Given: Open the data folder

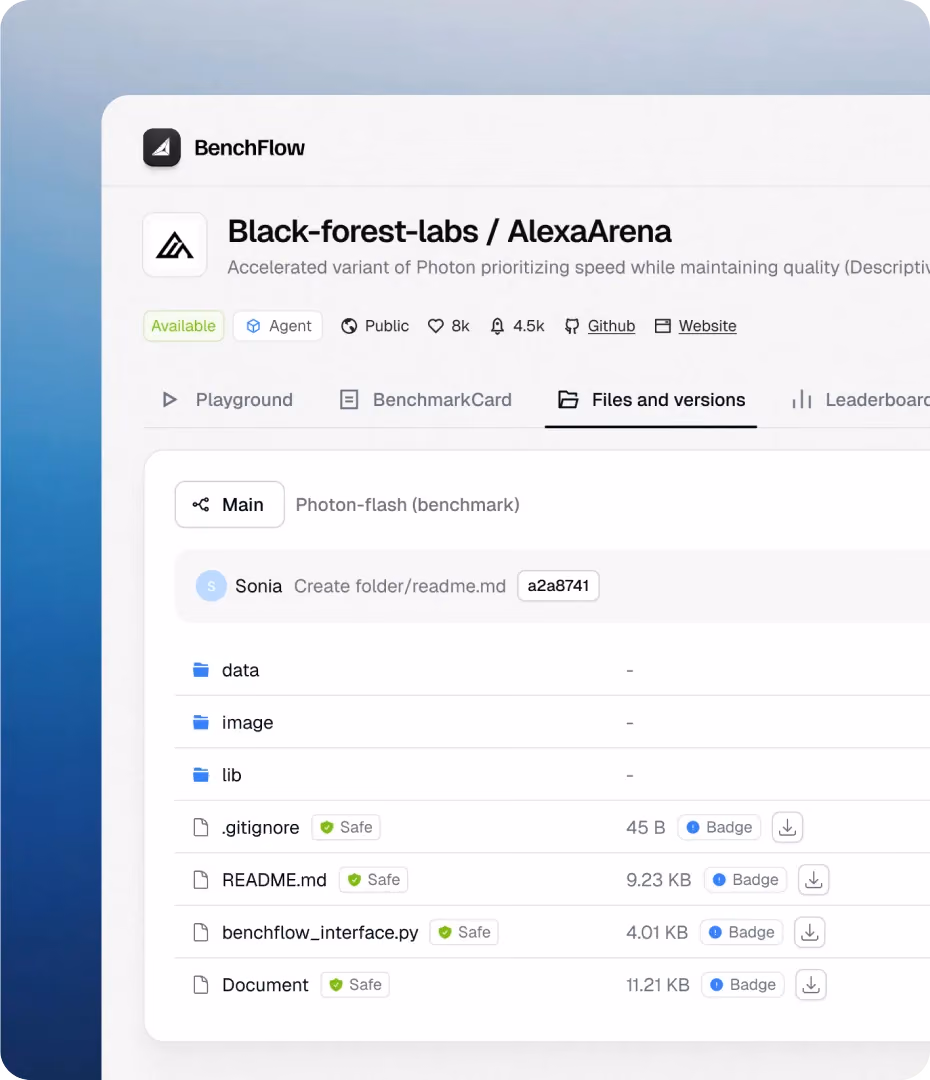Looking at the screenshot, I should coord(240,670).
